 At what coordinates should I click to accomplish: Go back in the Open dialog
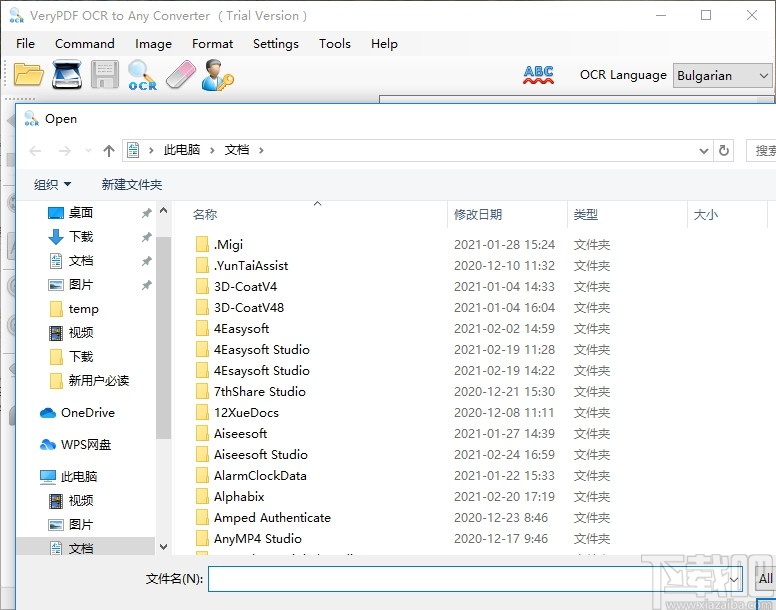pyautogui.click(x=35, y=150)
